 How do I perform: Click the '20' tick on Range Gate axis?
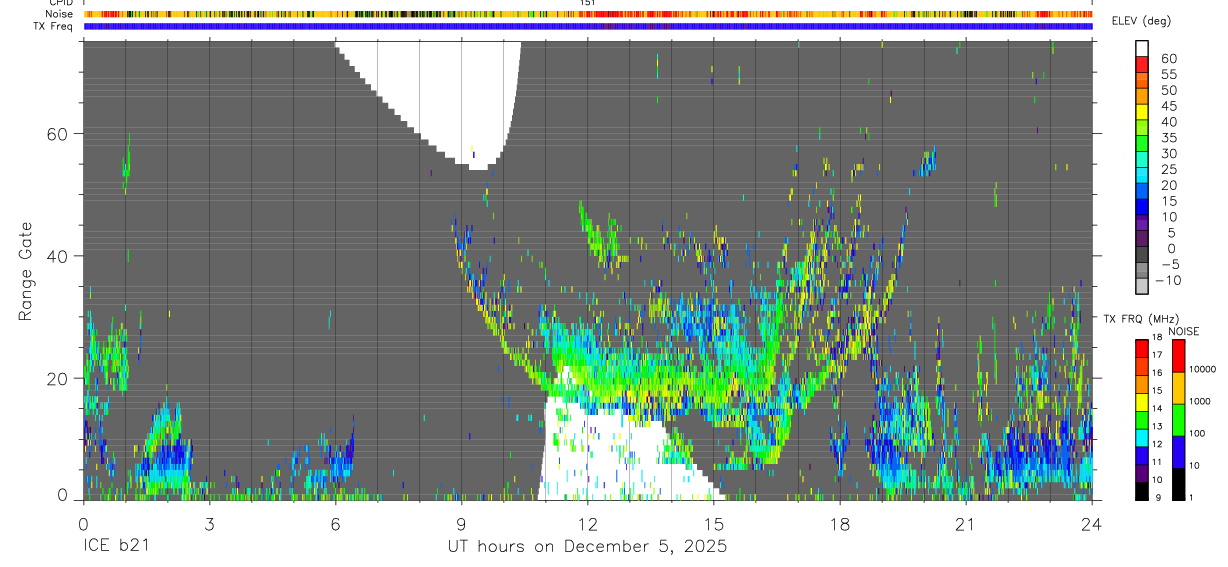click(x=58, y=378)
